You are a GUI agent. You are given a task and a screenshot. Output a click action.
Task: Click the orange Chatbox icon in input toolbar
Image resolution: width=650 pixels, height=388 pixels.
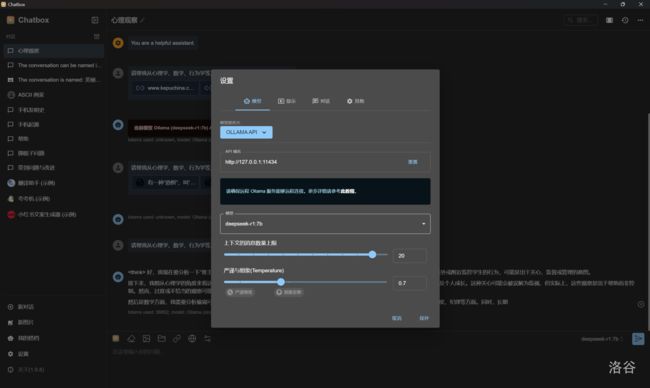[x=116, y=338]
